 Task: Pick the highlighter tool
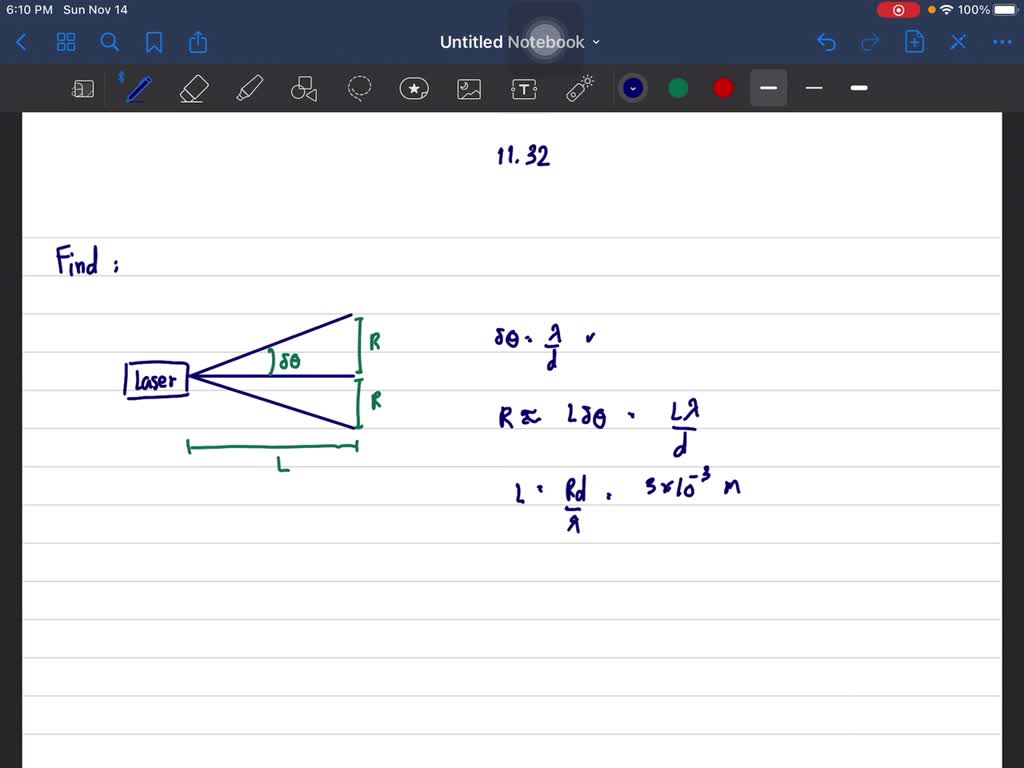click(x=249, y=88)
